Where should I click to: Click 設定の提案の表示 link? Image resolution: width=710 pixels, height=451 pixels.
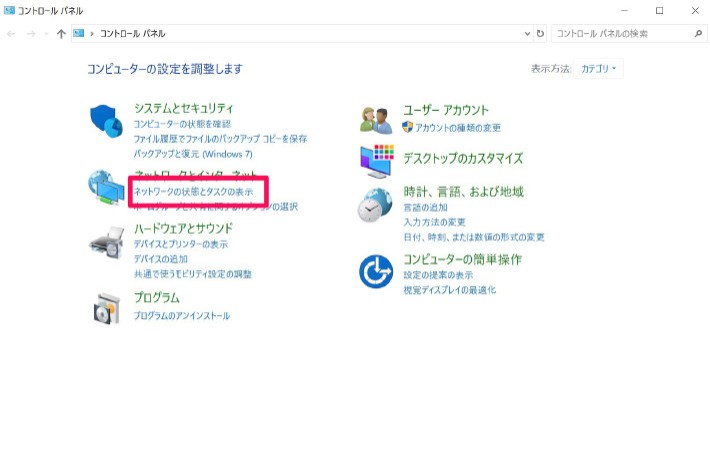pos(438,275)
